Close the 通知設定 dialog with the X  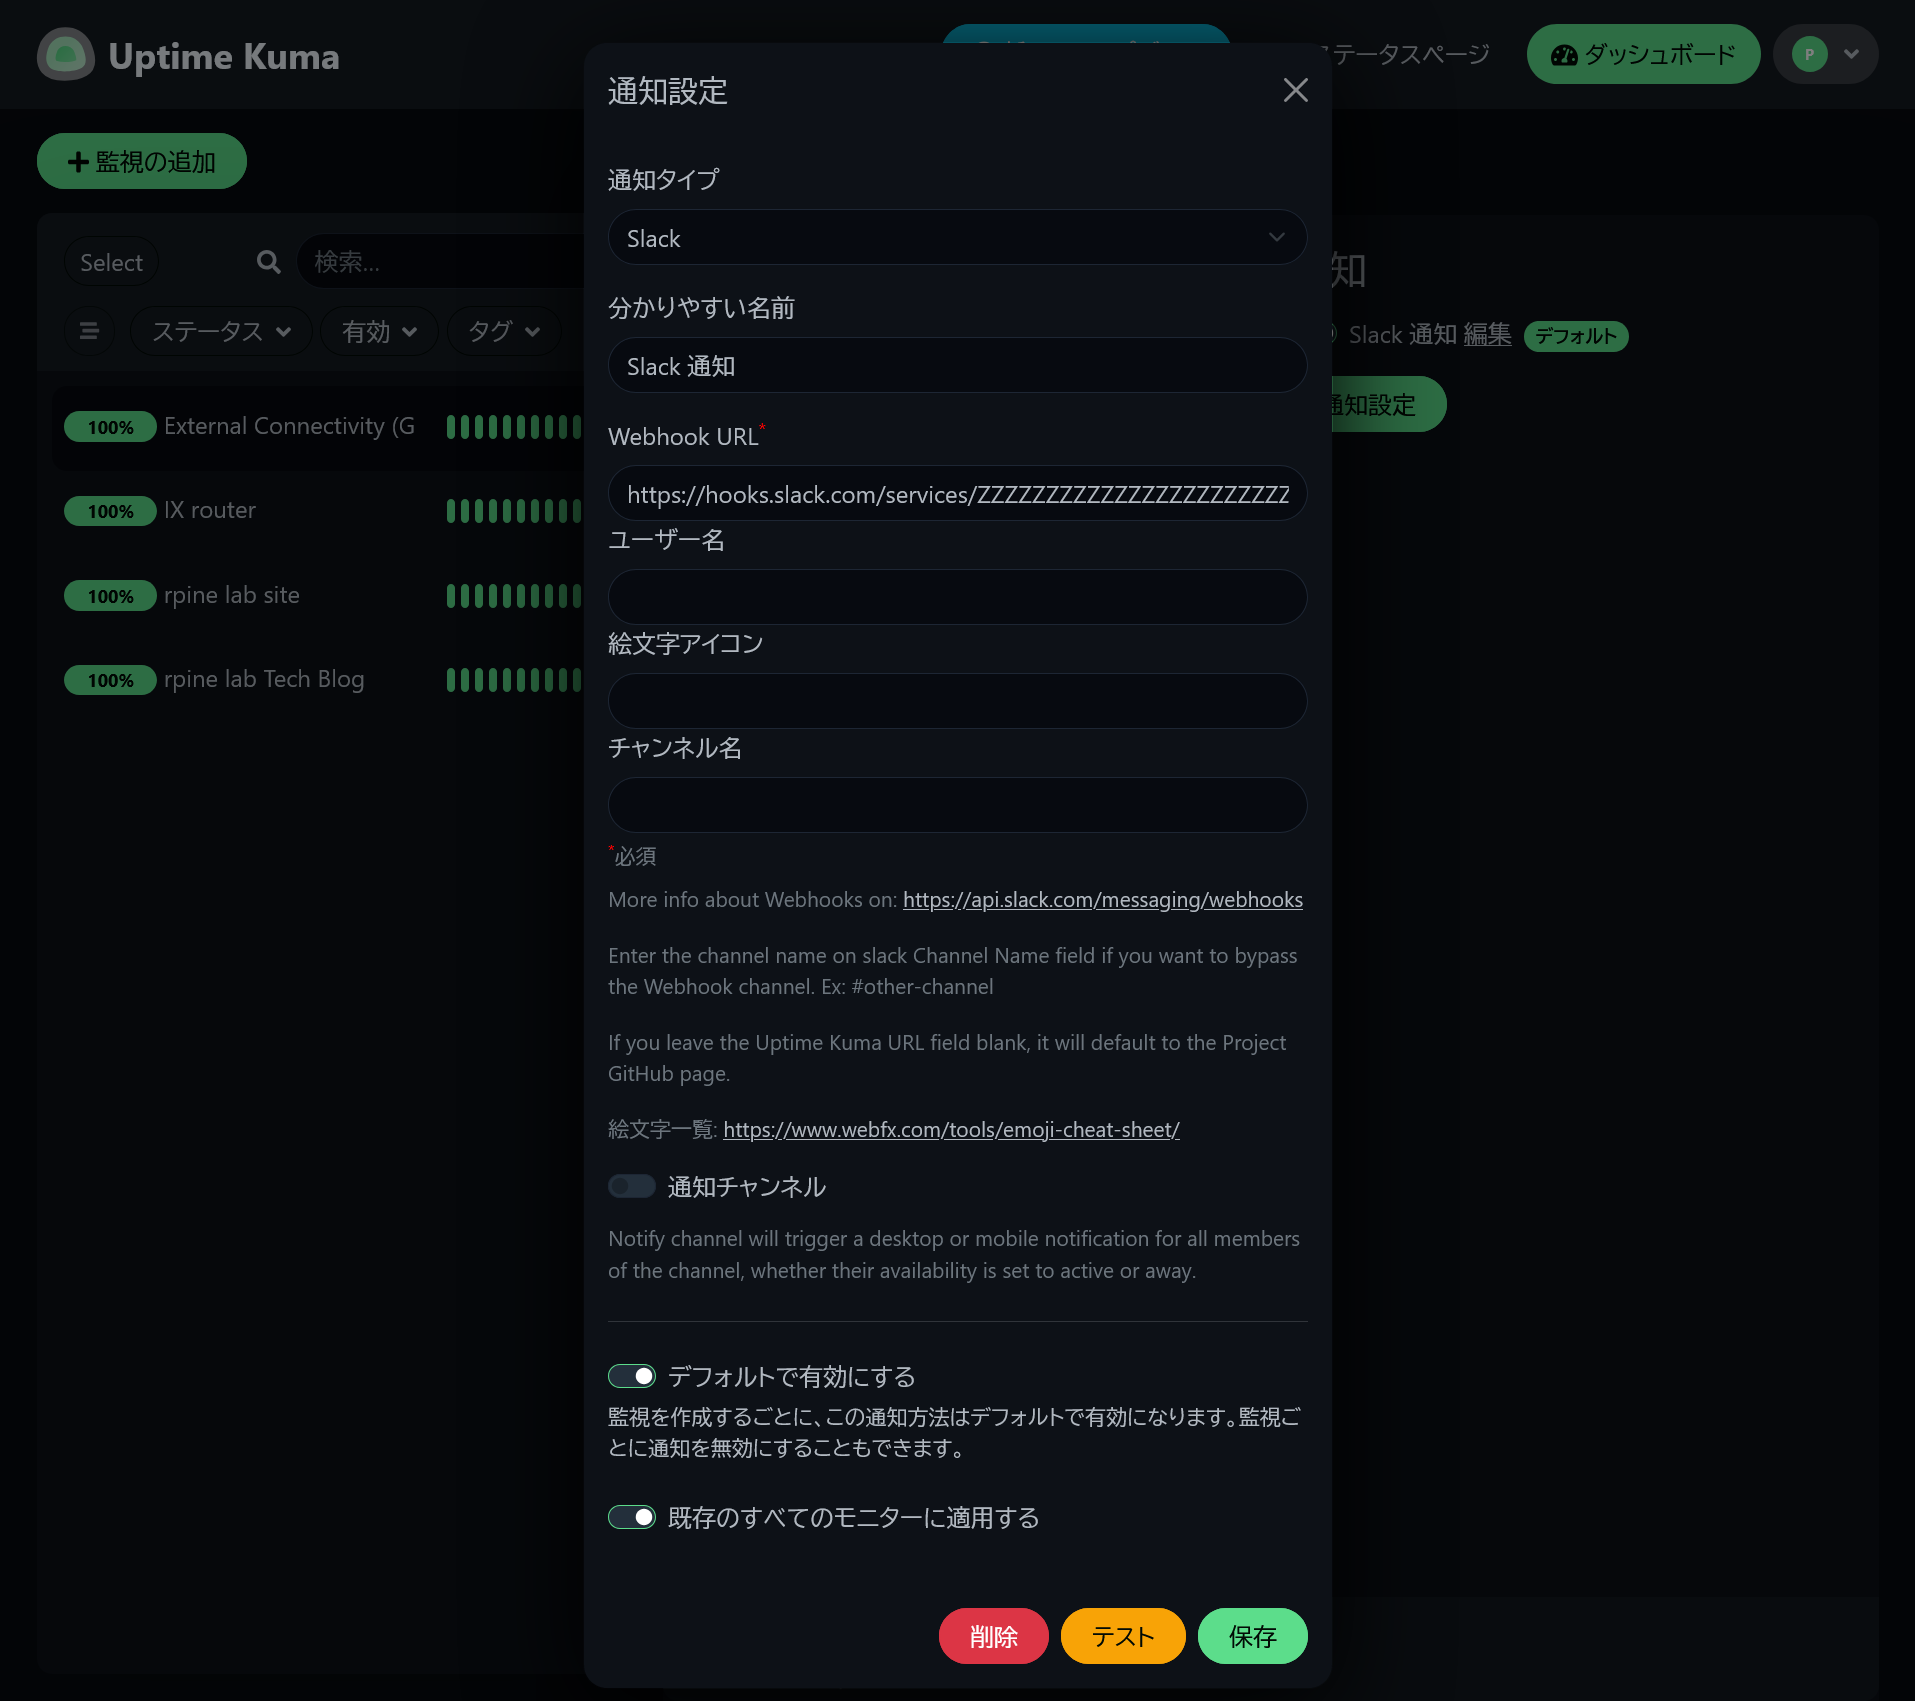pyautogui.click(x=1295, y=91)
